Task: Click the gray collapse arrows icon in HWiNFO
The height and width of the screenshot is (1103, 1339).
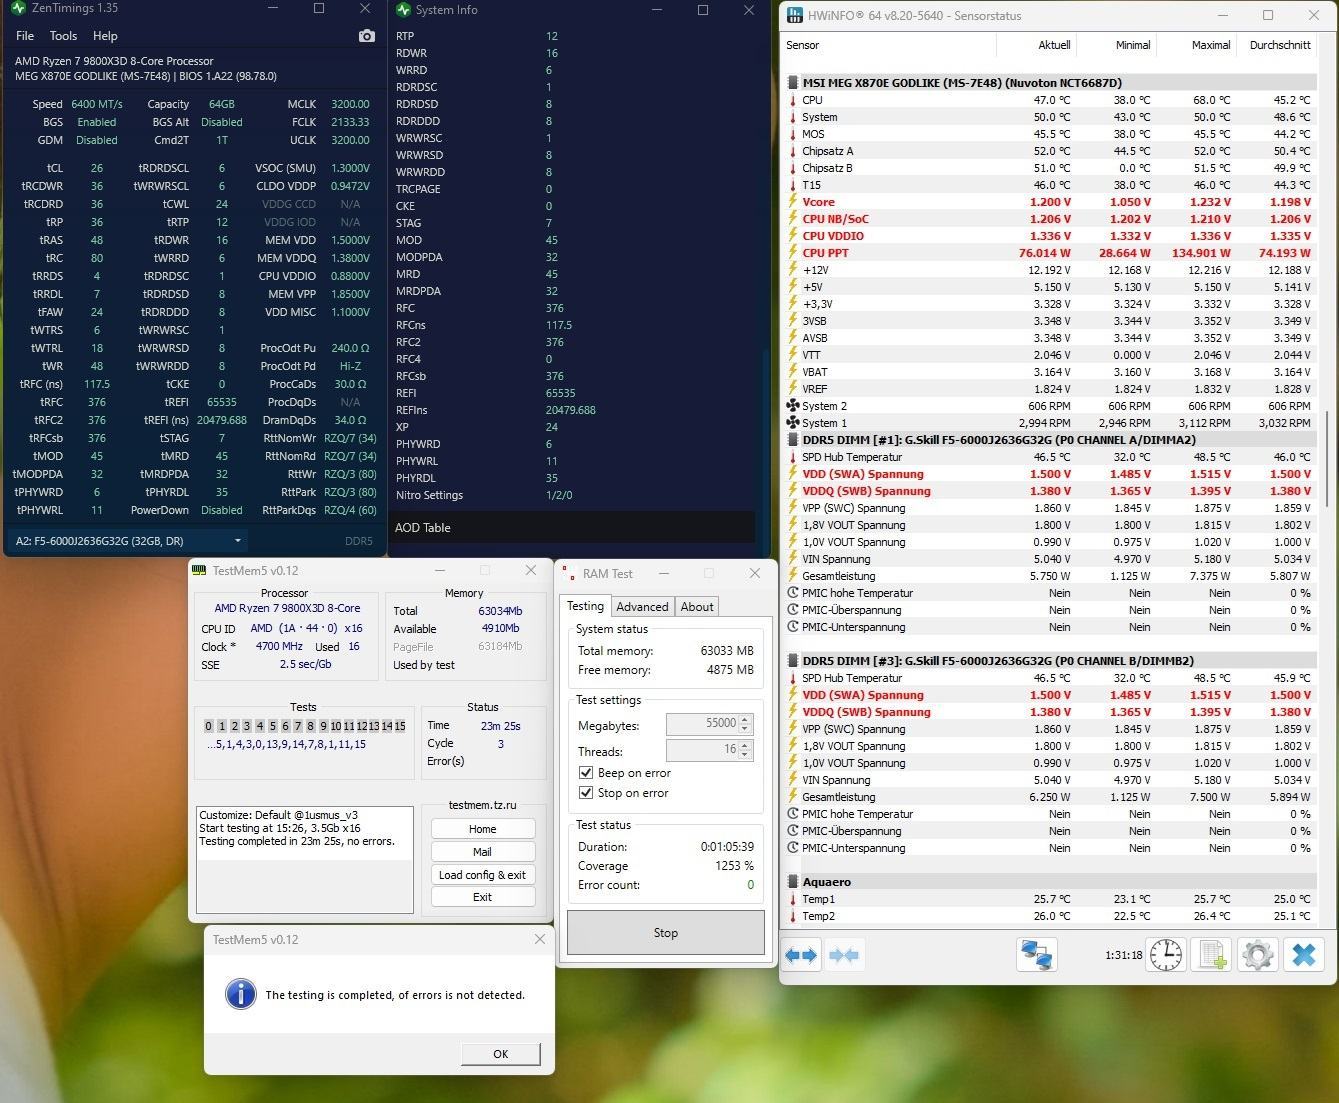Action: point(844,955)
